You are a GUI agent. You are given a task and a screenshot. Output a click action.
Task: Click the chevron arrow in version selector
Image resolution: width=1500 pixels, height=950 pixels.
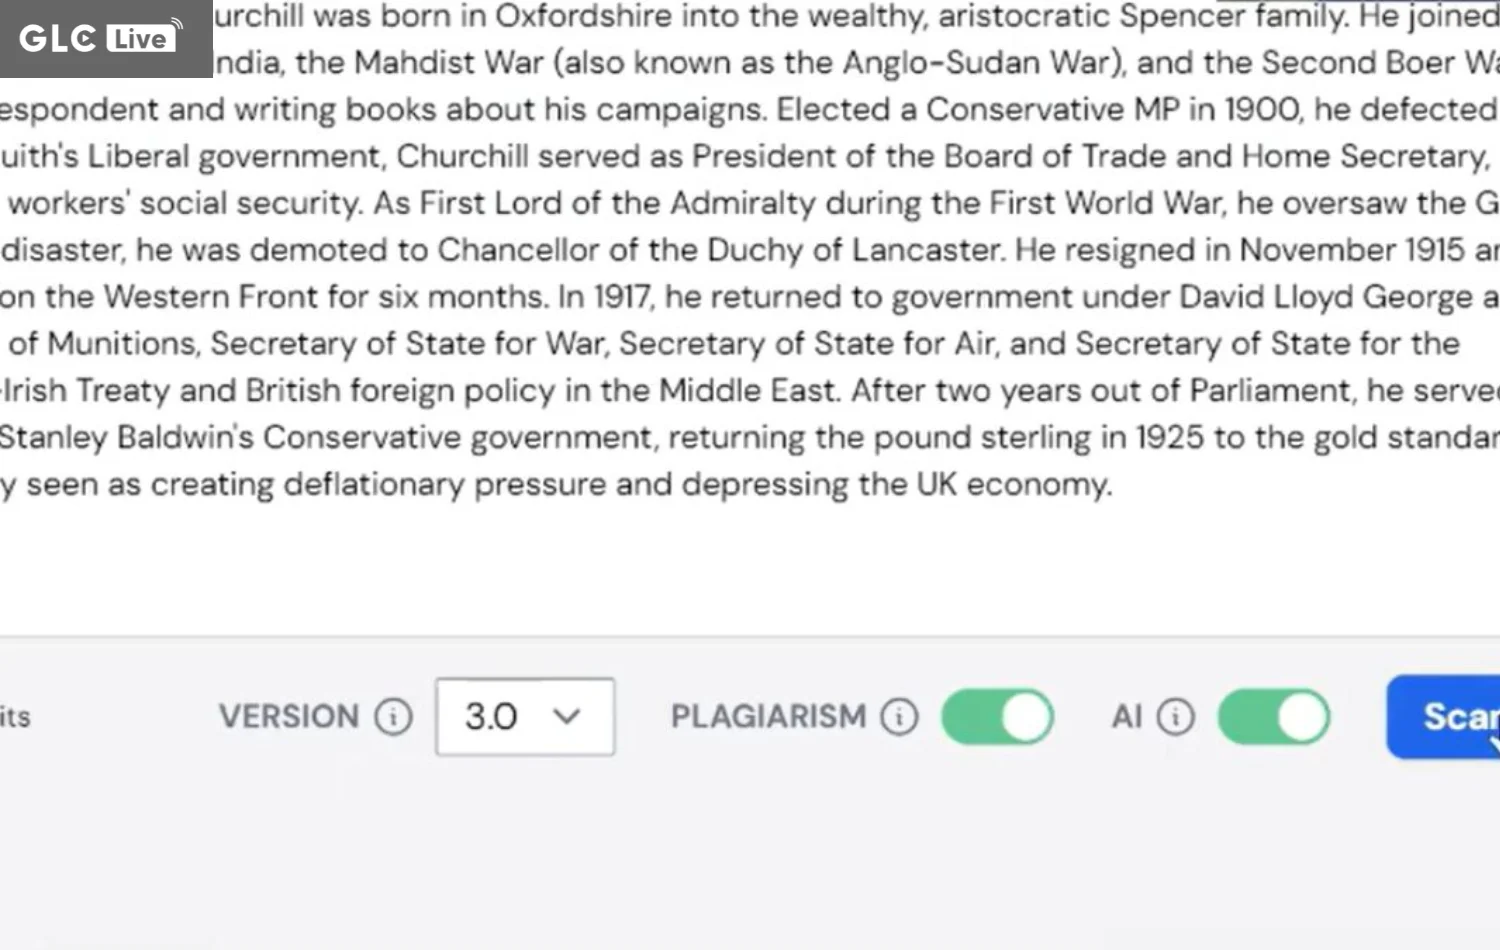click(x=567, y=717)
